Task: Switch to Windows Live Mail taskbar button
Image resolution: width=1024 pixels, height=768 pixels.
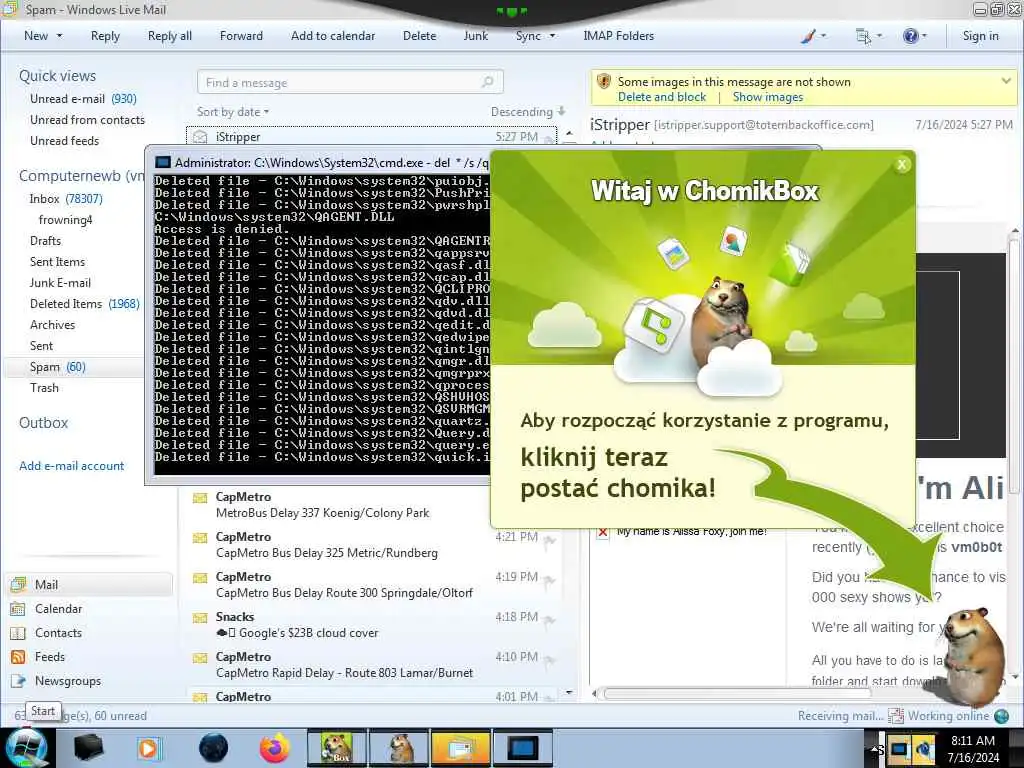Action: [x=460, y=748]
